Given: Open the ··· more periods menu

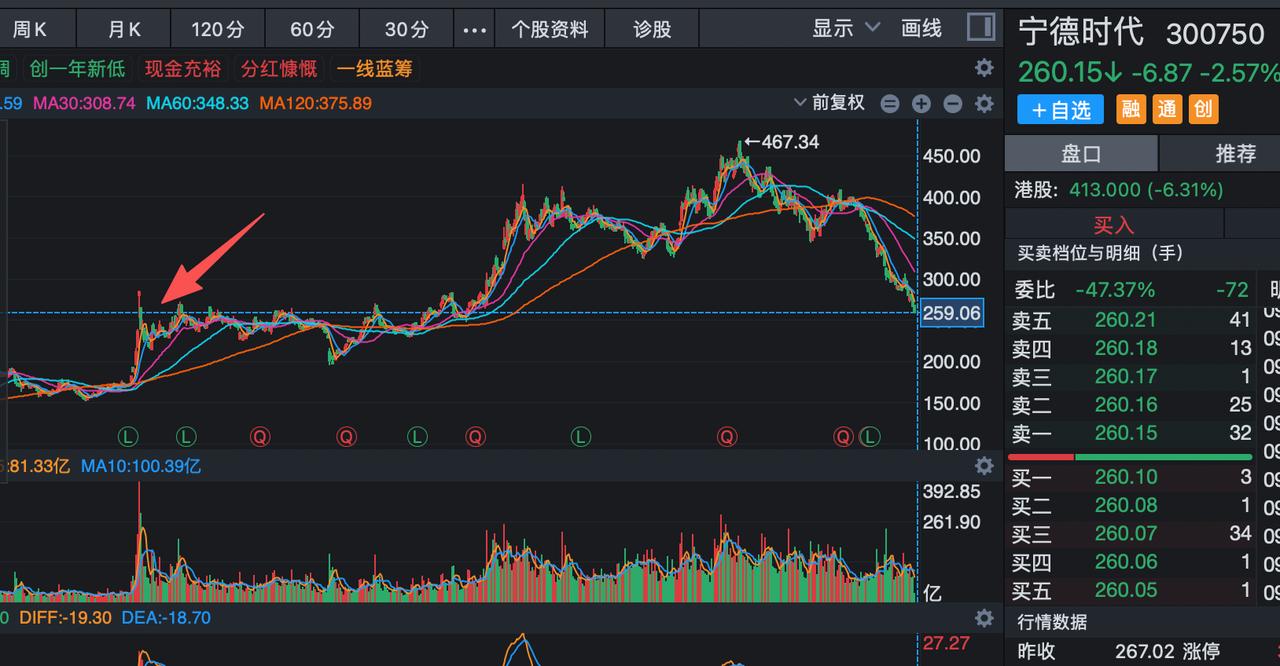Looking at the screenshot, I should click(474, 29).
